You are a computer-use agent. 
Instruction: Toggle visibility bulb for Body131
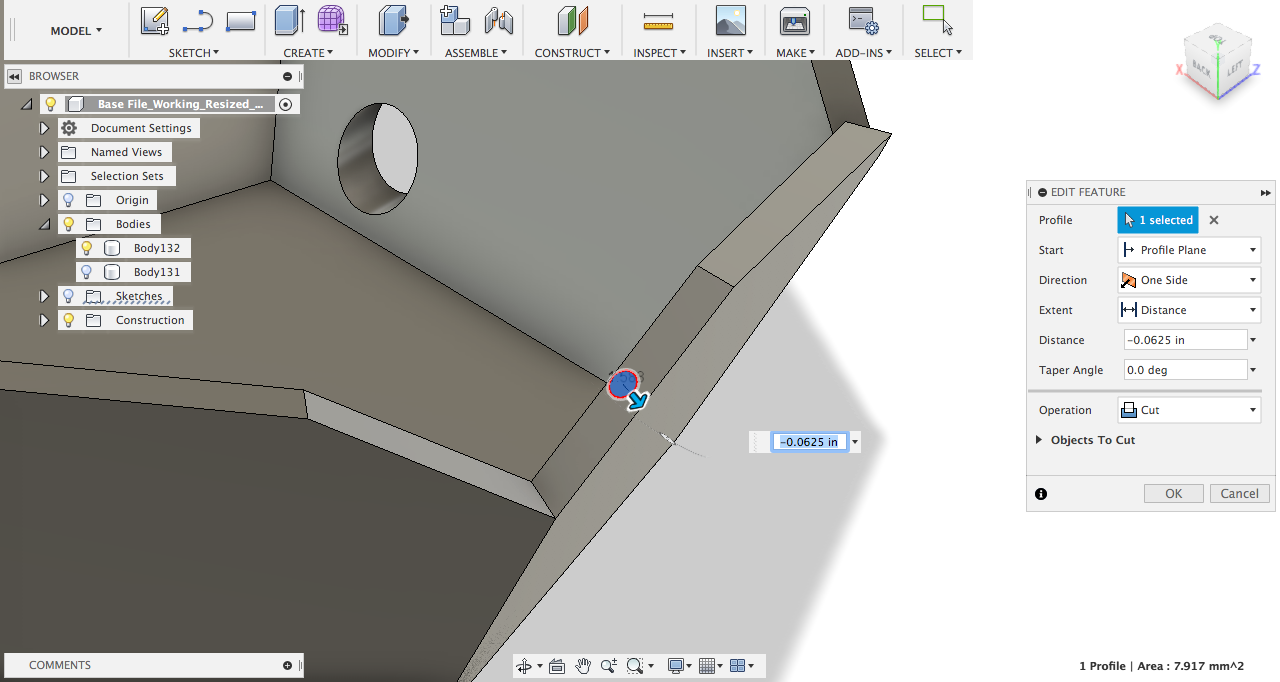[x=87, y=272]
